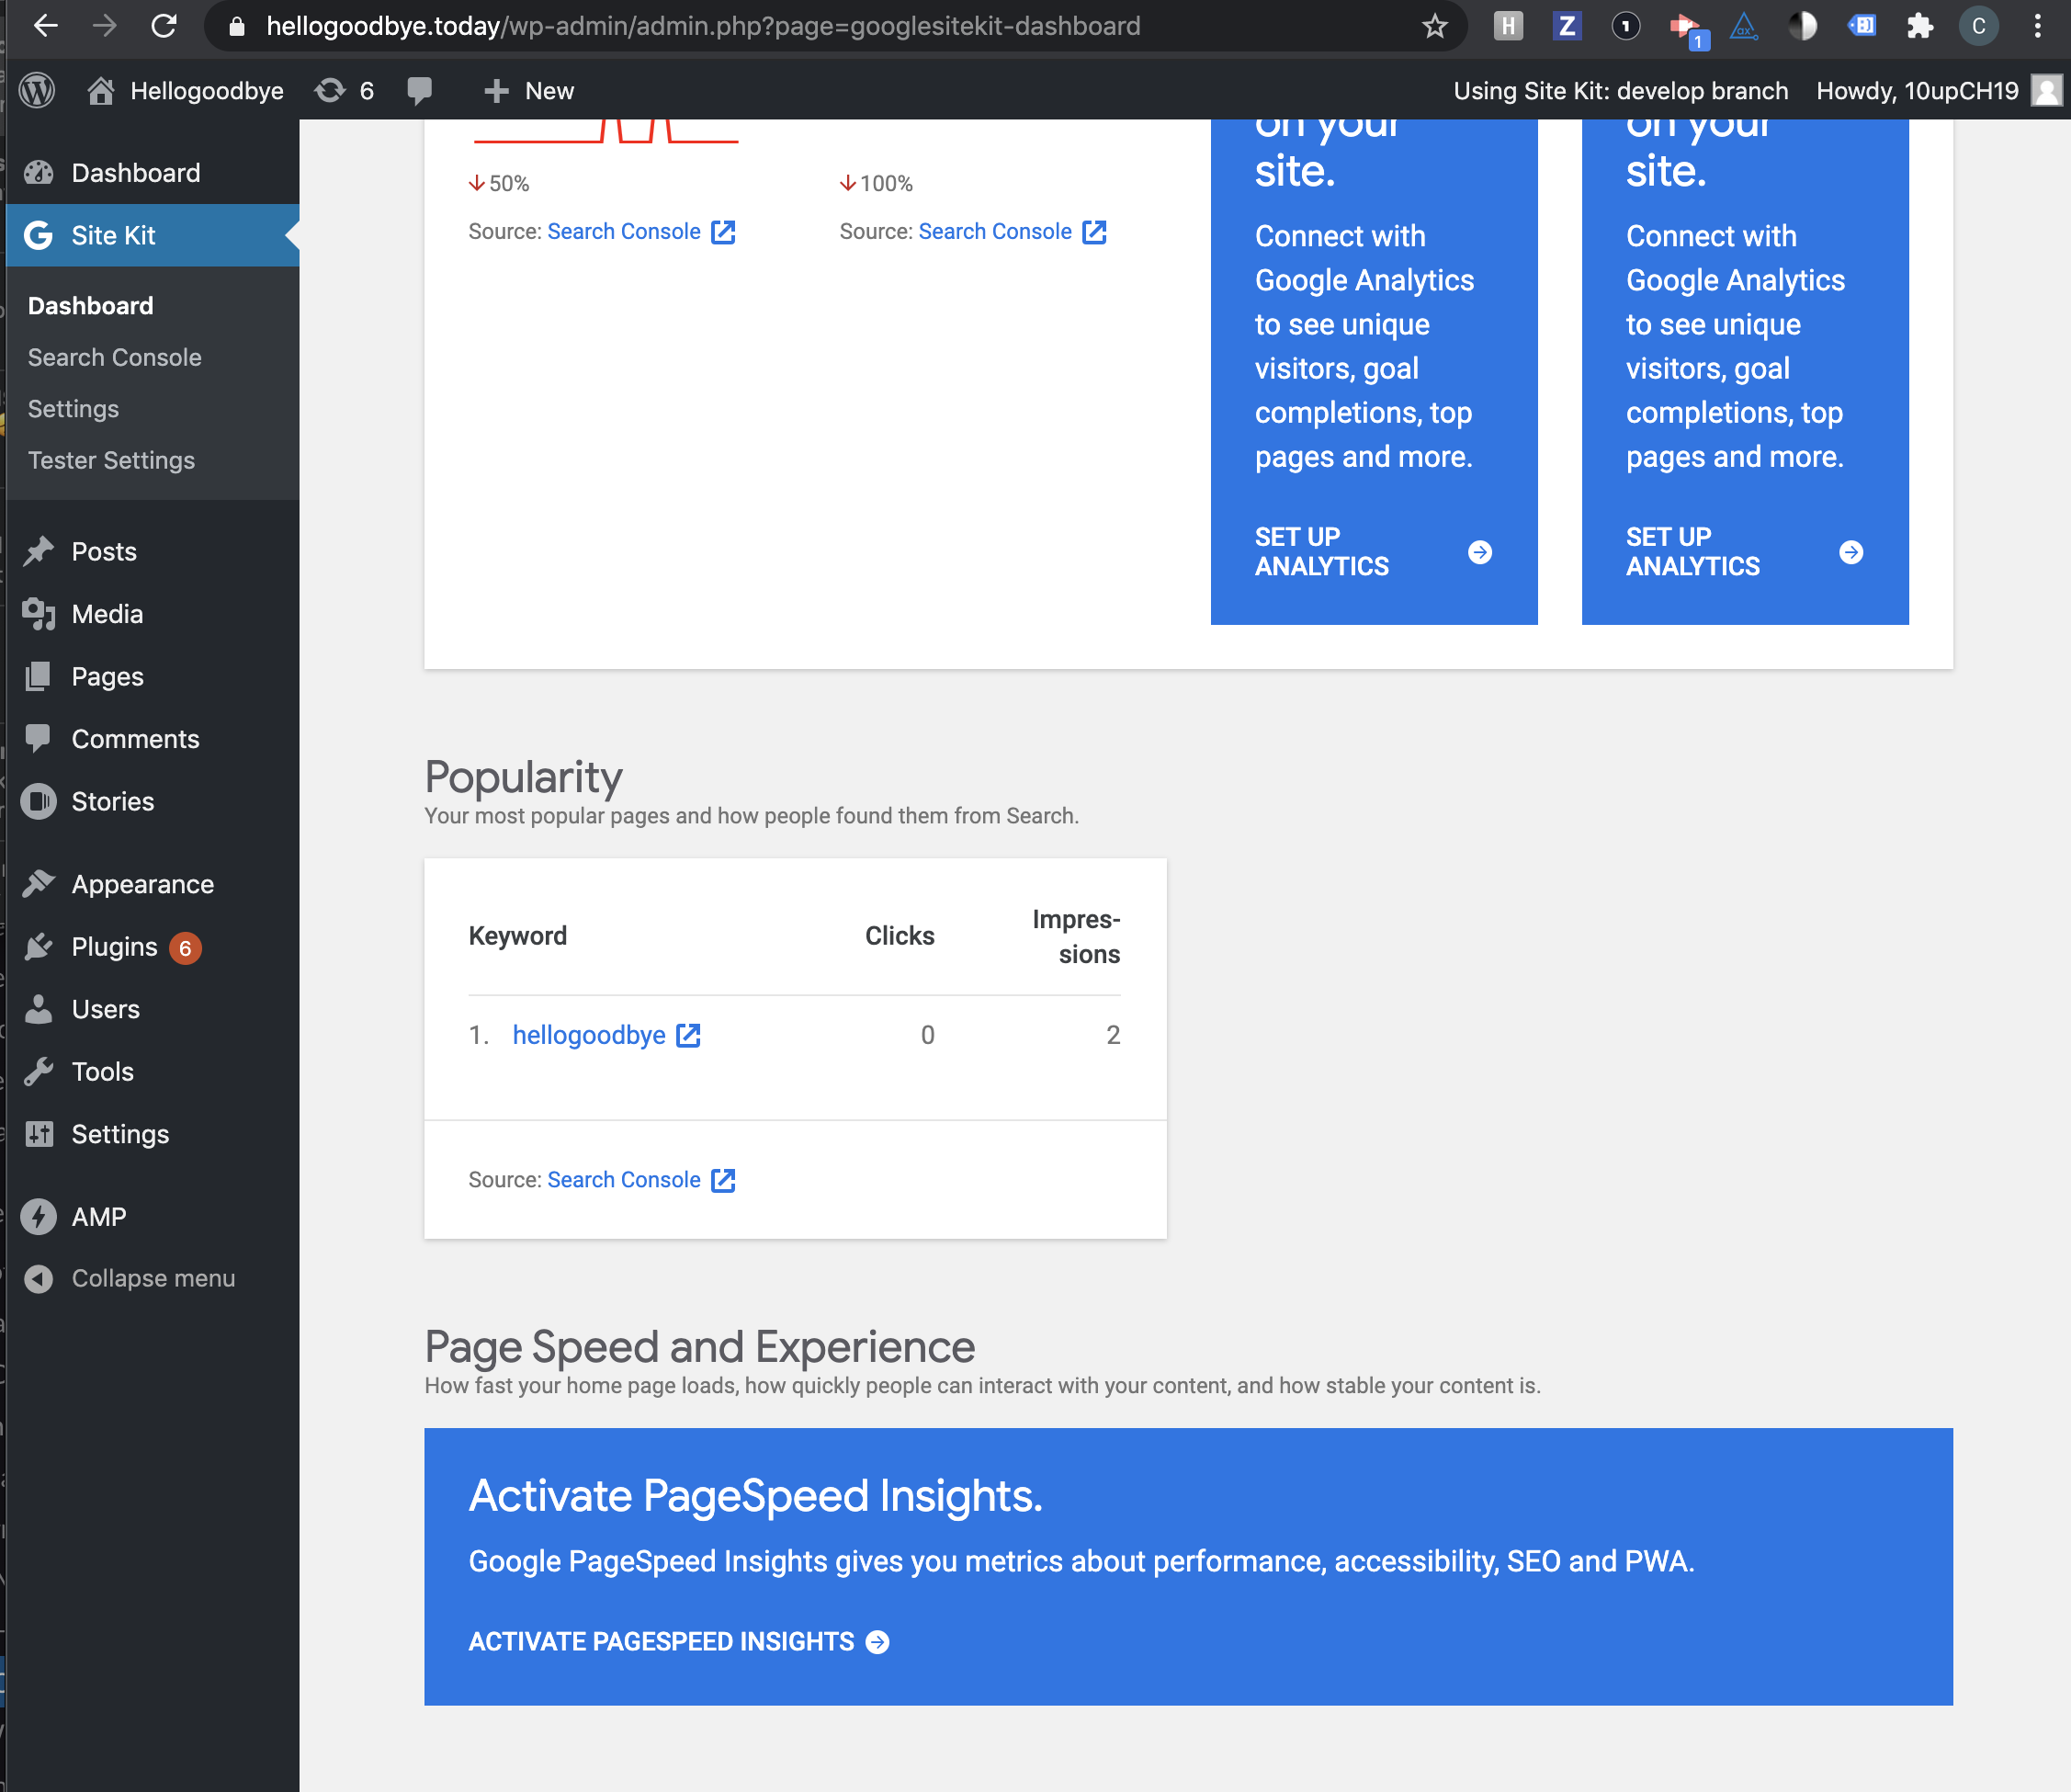Click the Keyword column header
Screen dimensions: 2071x1792
[518, 936]
